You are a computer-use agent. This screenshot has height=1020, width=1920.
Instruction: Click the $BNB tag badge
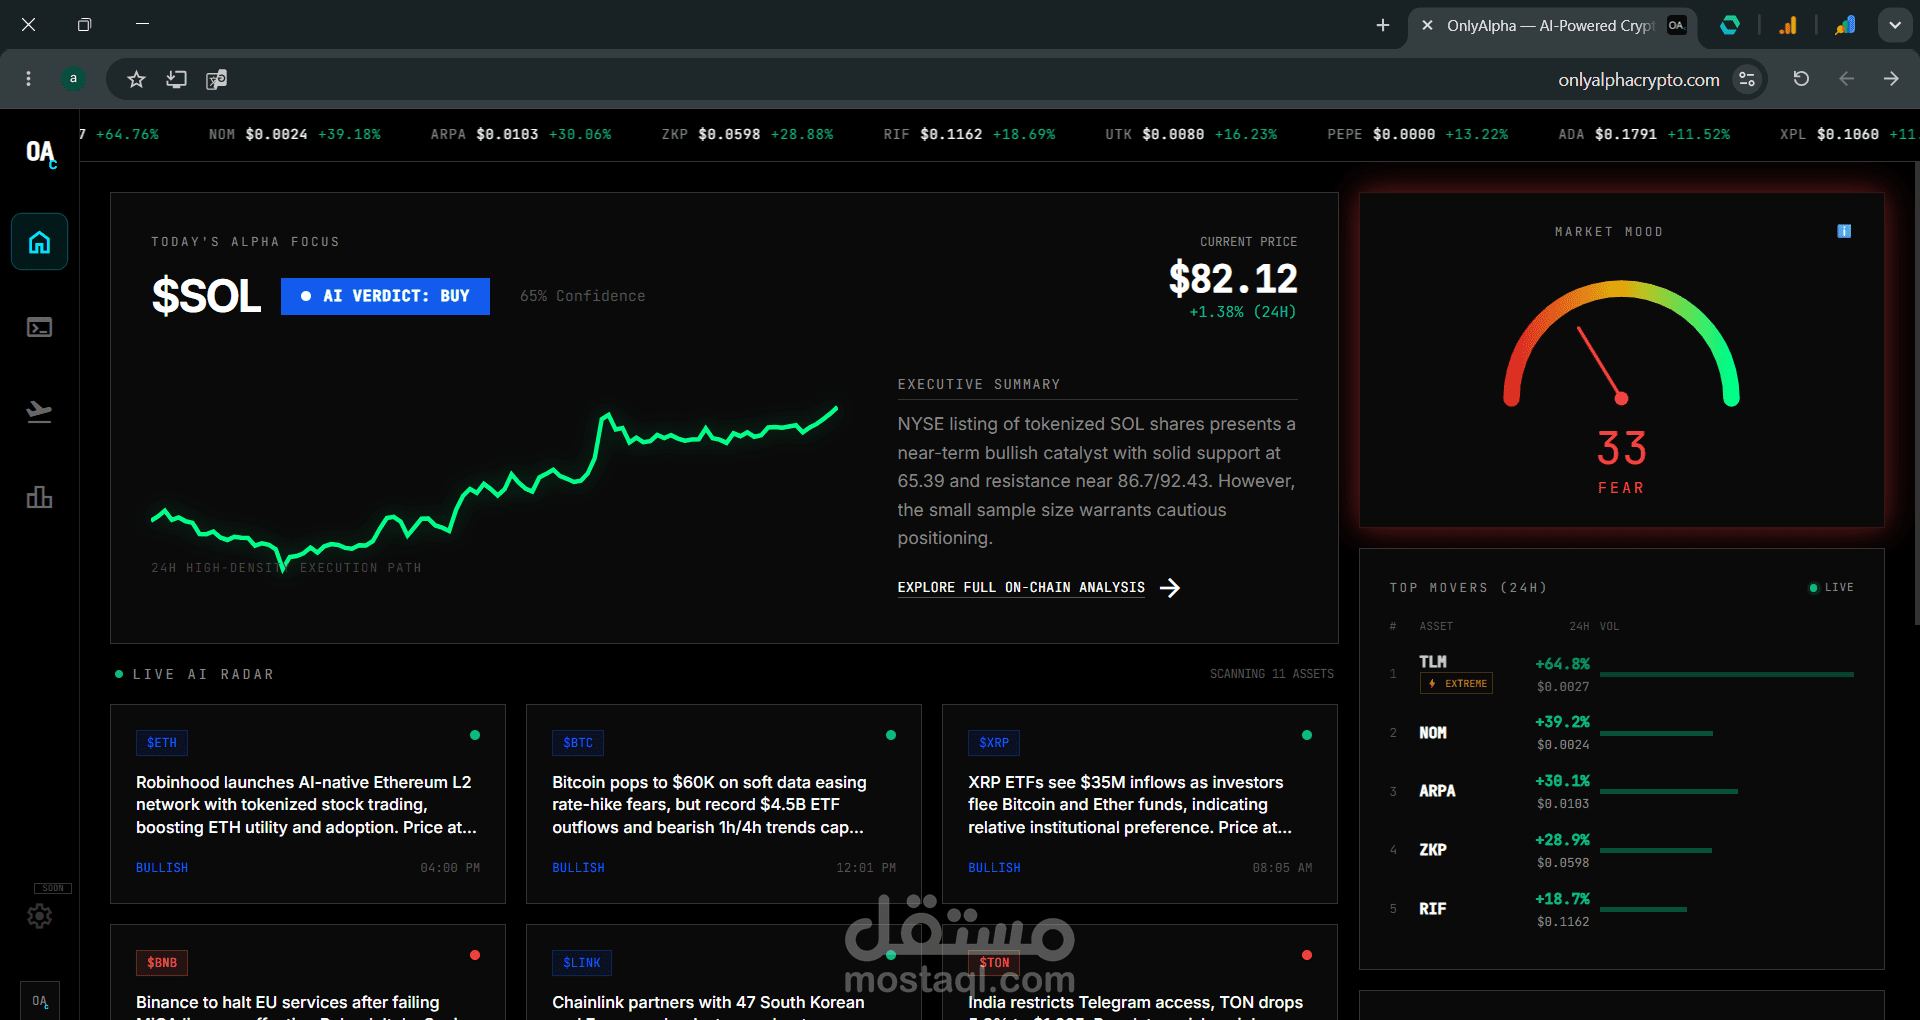pyautogui.click(x=162, y=963)
